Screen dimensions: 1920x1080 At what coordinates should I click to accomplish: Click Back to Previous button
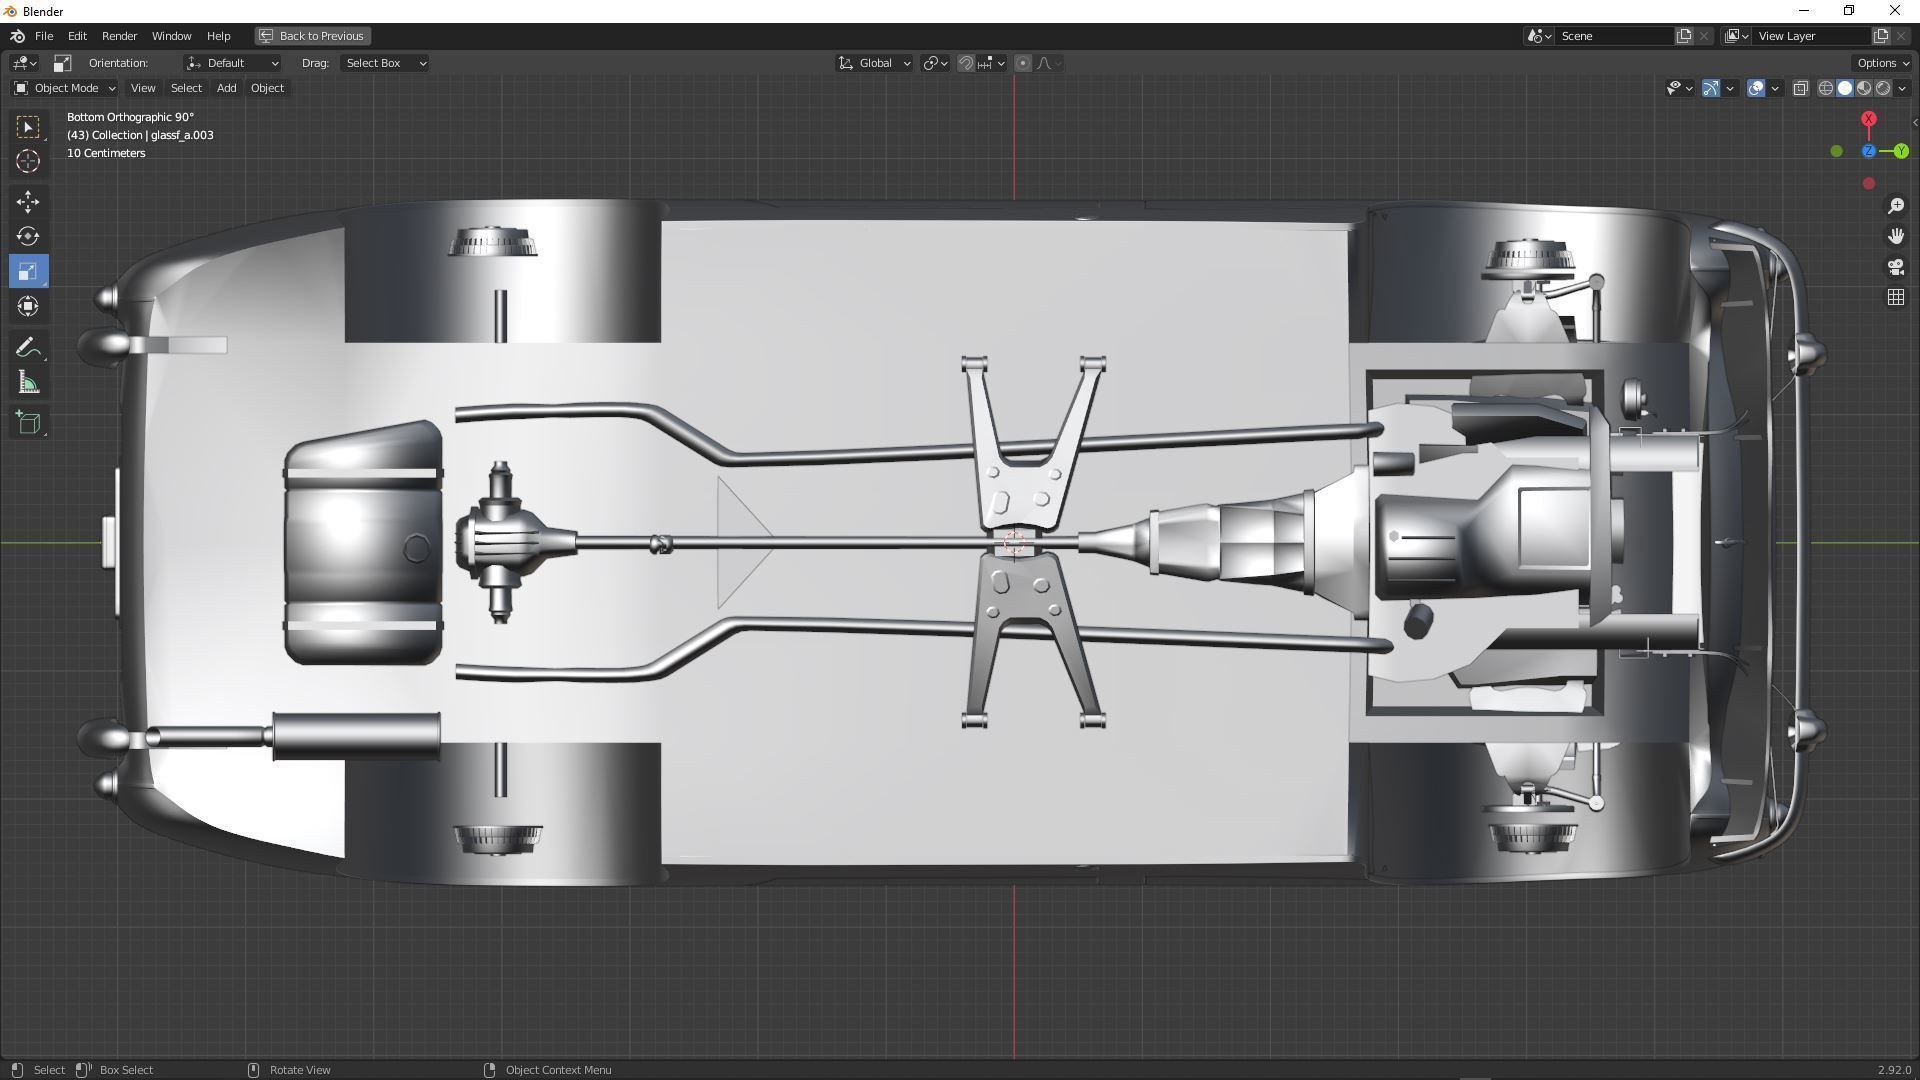312,36
